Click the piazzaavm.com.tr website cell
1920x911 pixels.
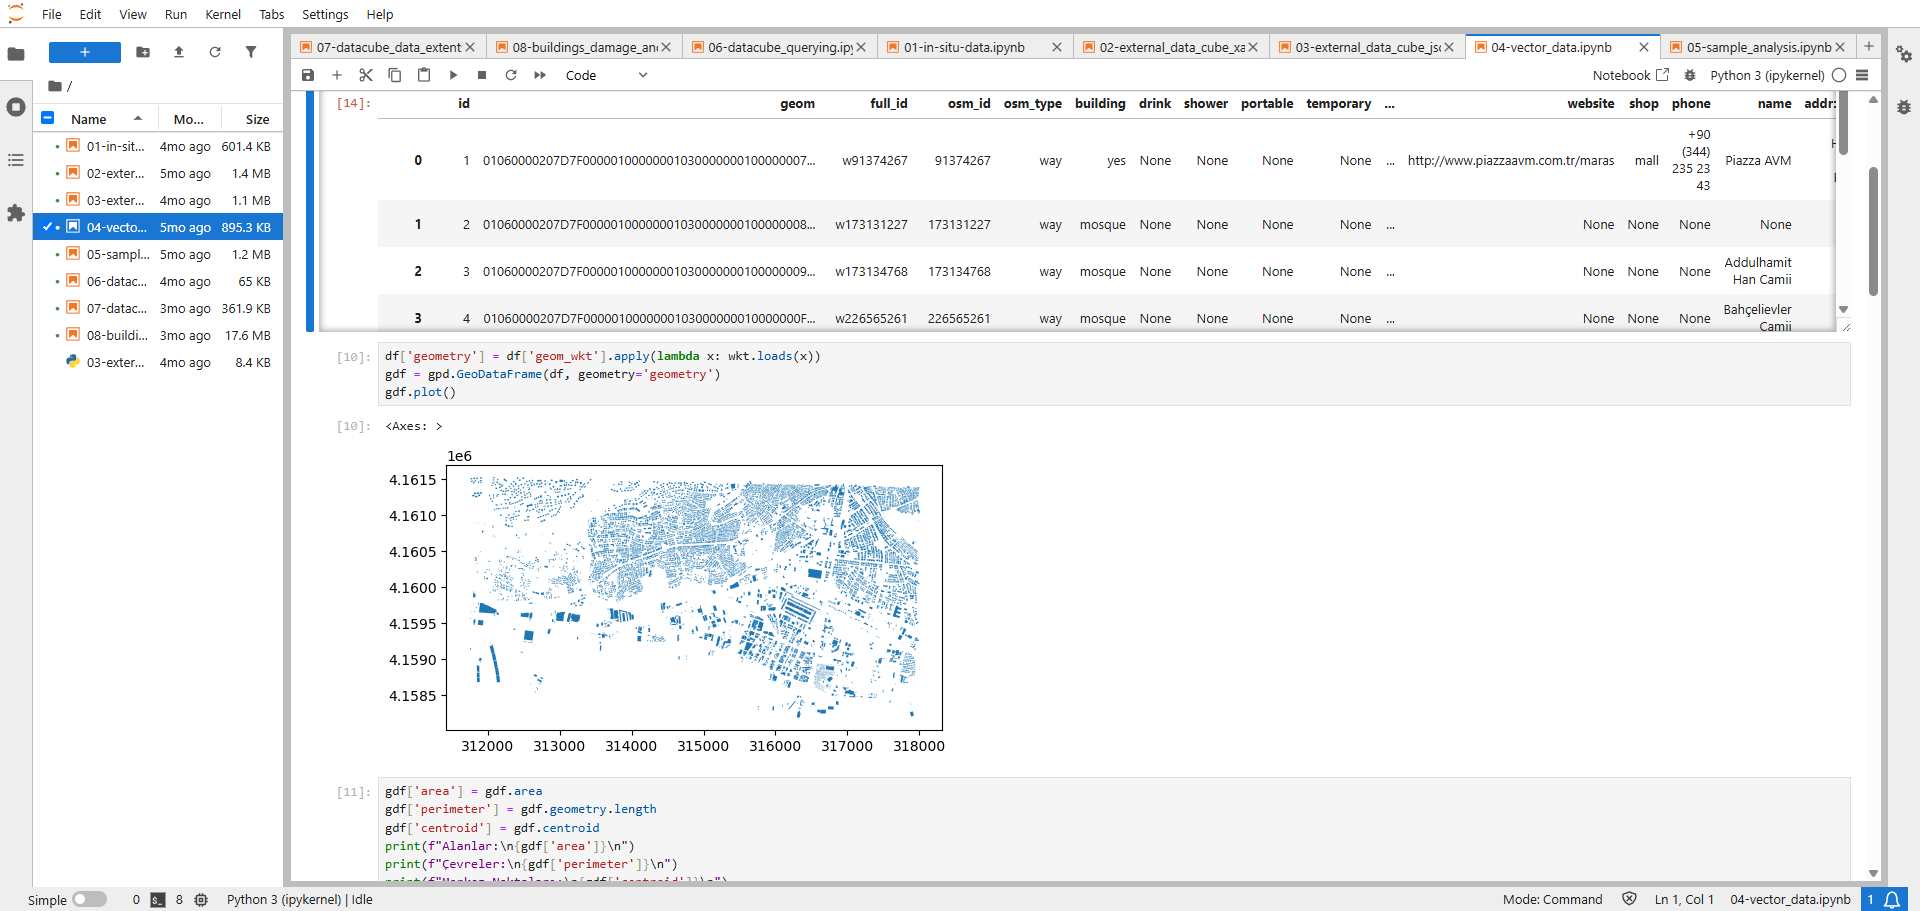1510,160
